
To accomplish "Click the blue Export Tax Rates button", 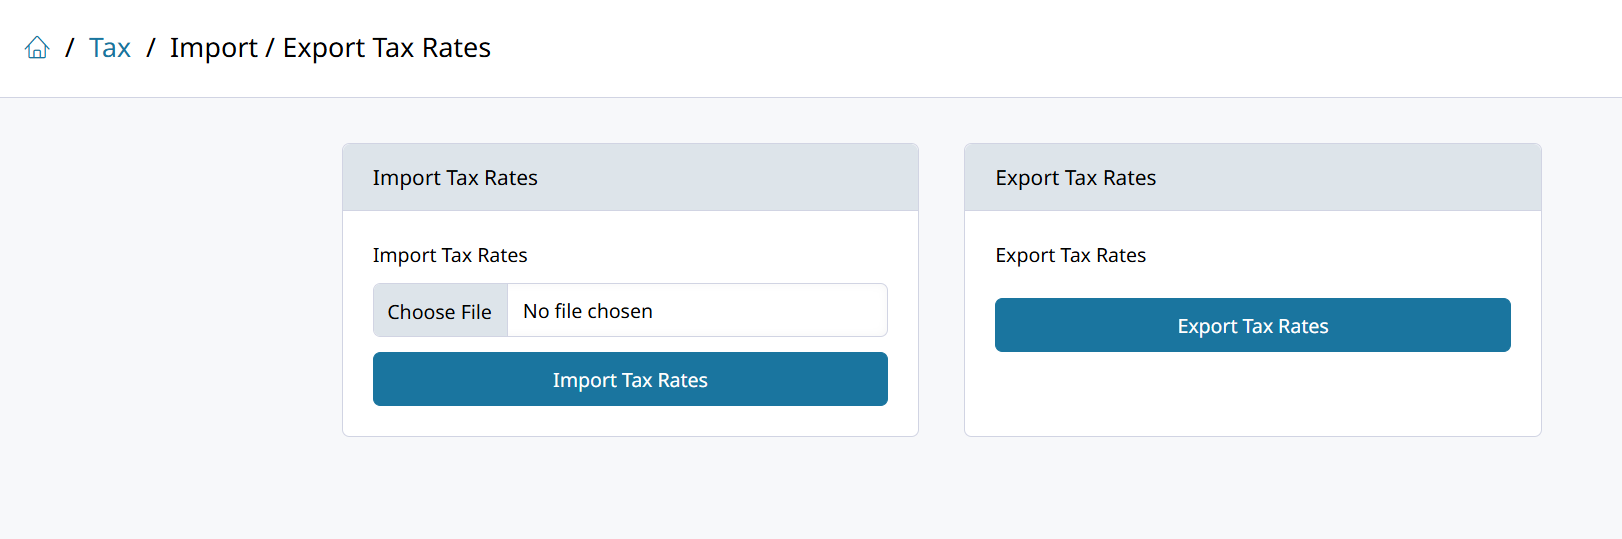I will click(x=1252, y=325).
